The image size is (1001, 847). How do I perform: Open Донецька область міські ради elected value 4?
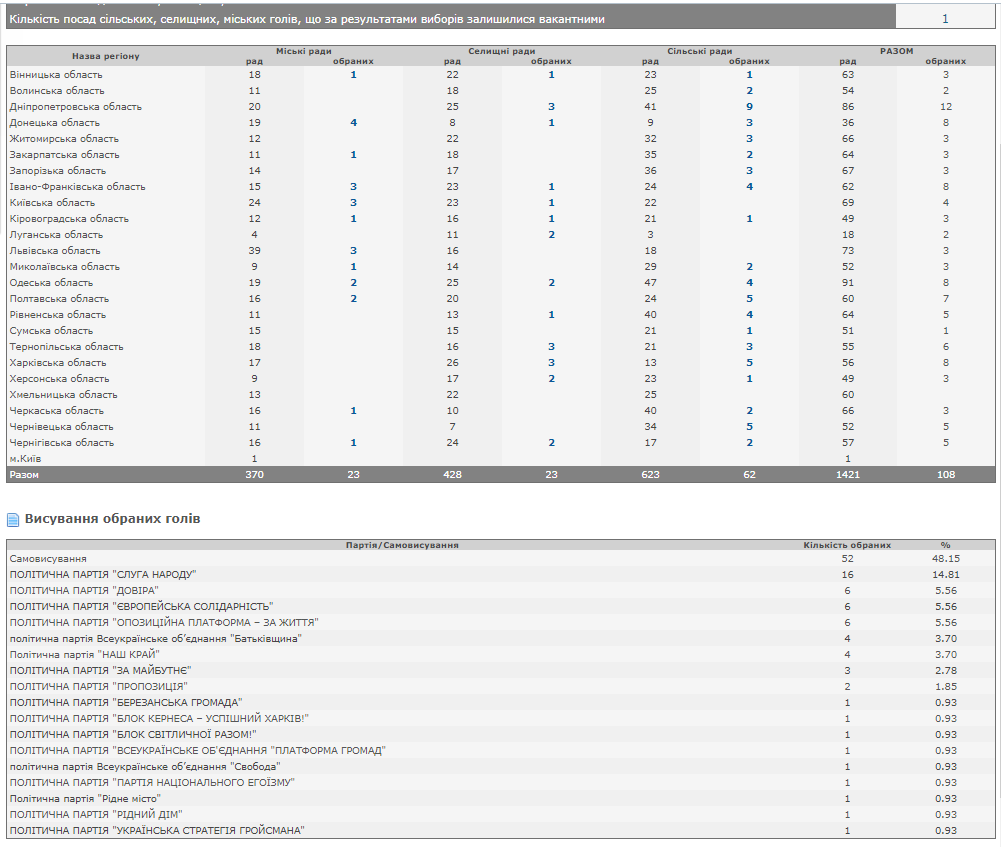(x=353, y=123)
